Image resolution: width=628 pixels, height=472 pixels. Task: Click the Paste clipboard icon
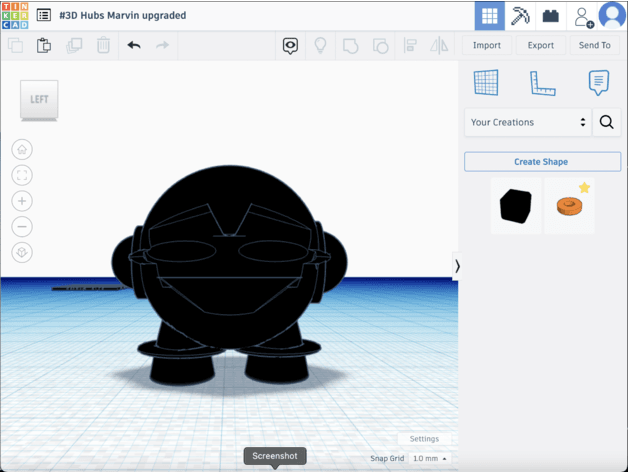(x=44, y=45)
